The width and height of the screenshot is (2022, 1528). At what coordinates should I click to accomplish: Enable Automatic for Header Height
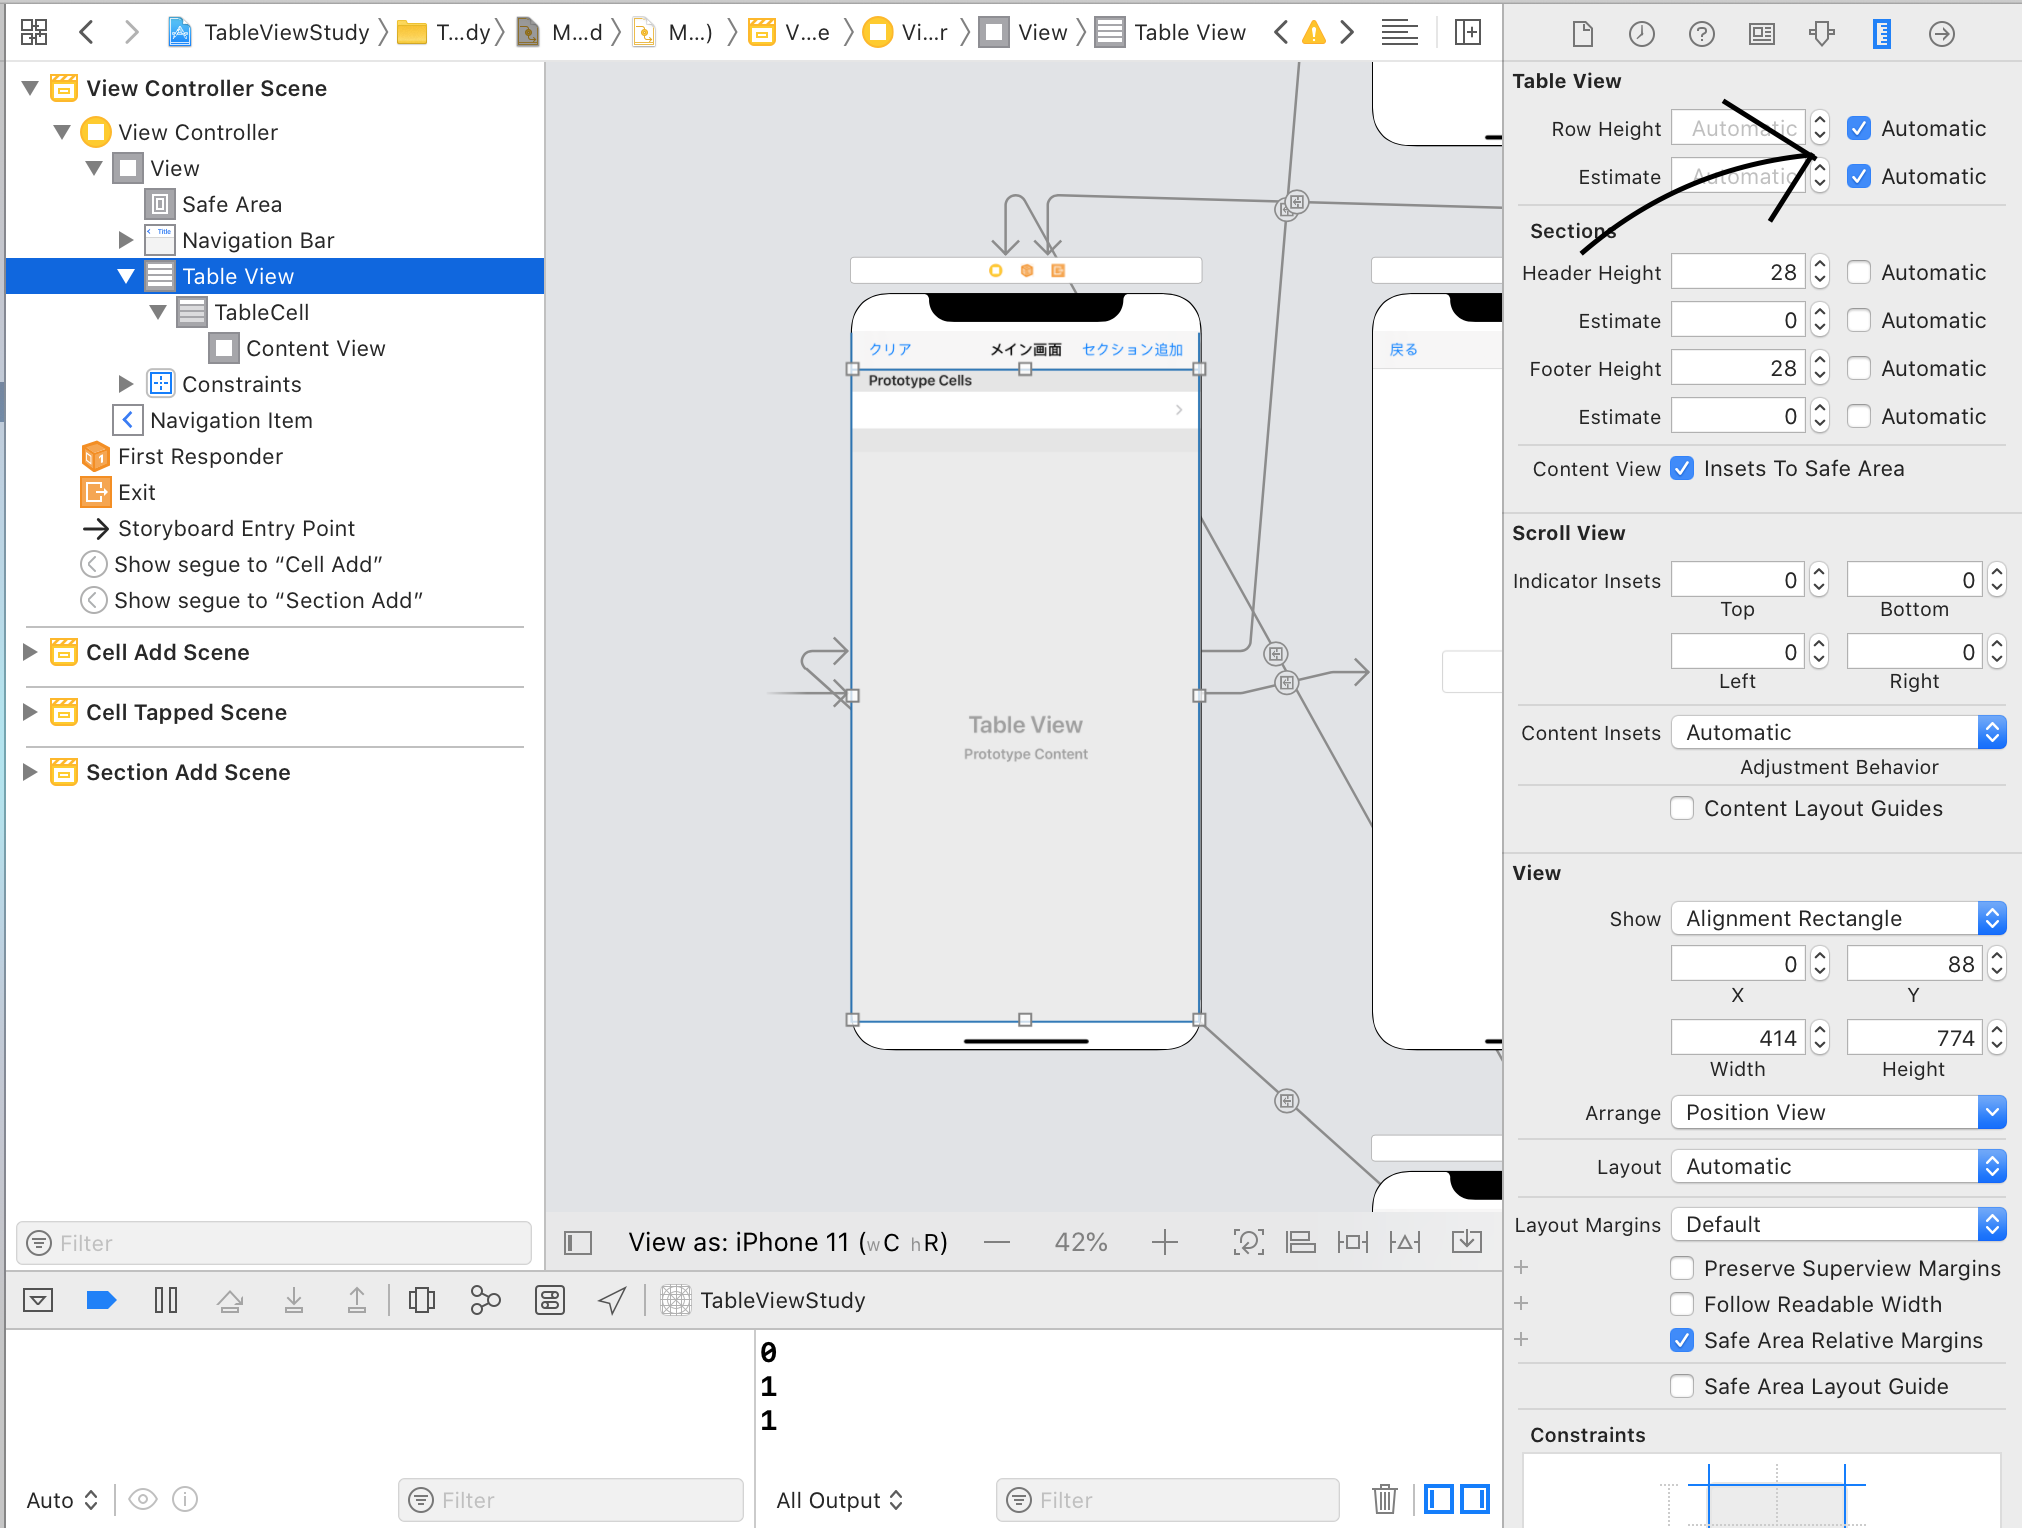[x=1858, y=272]
